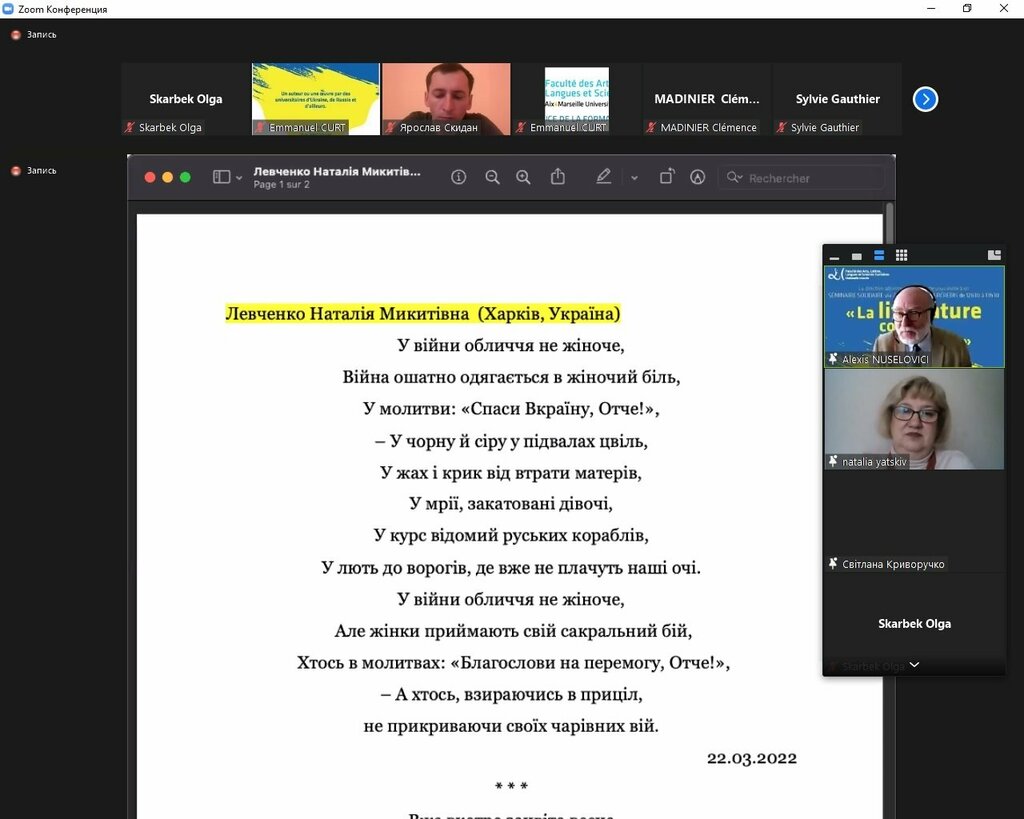Screen dimensions: 1024x819
Task: Hide thumbnail video in floating panel
Action: (x=835, y=256)
